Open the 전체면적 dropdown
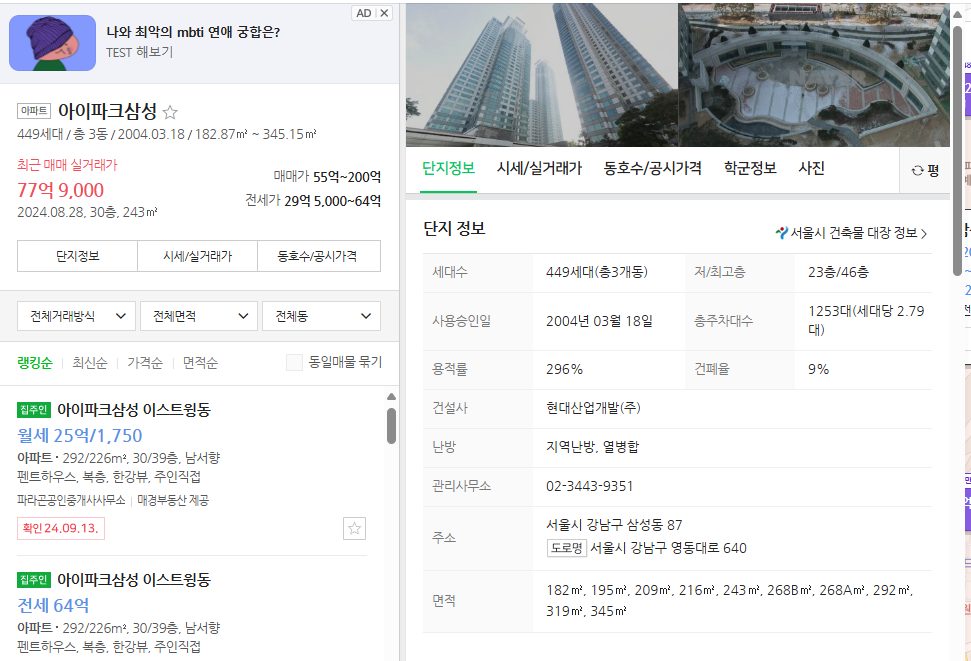The width and height of the screenshot is (971, 661). click(199, 316)
